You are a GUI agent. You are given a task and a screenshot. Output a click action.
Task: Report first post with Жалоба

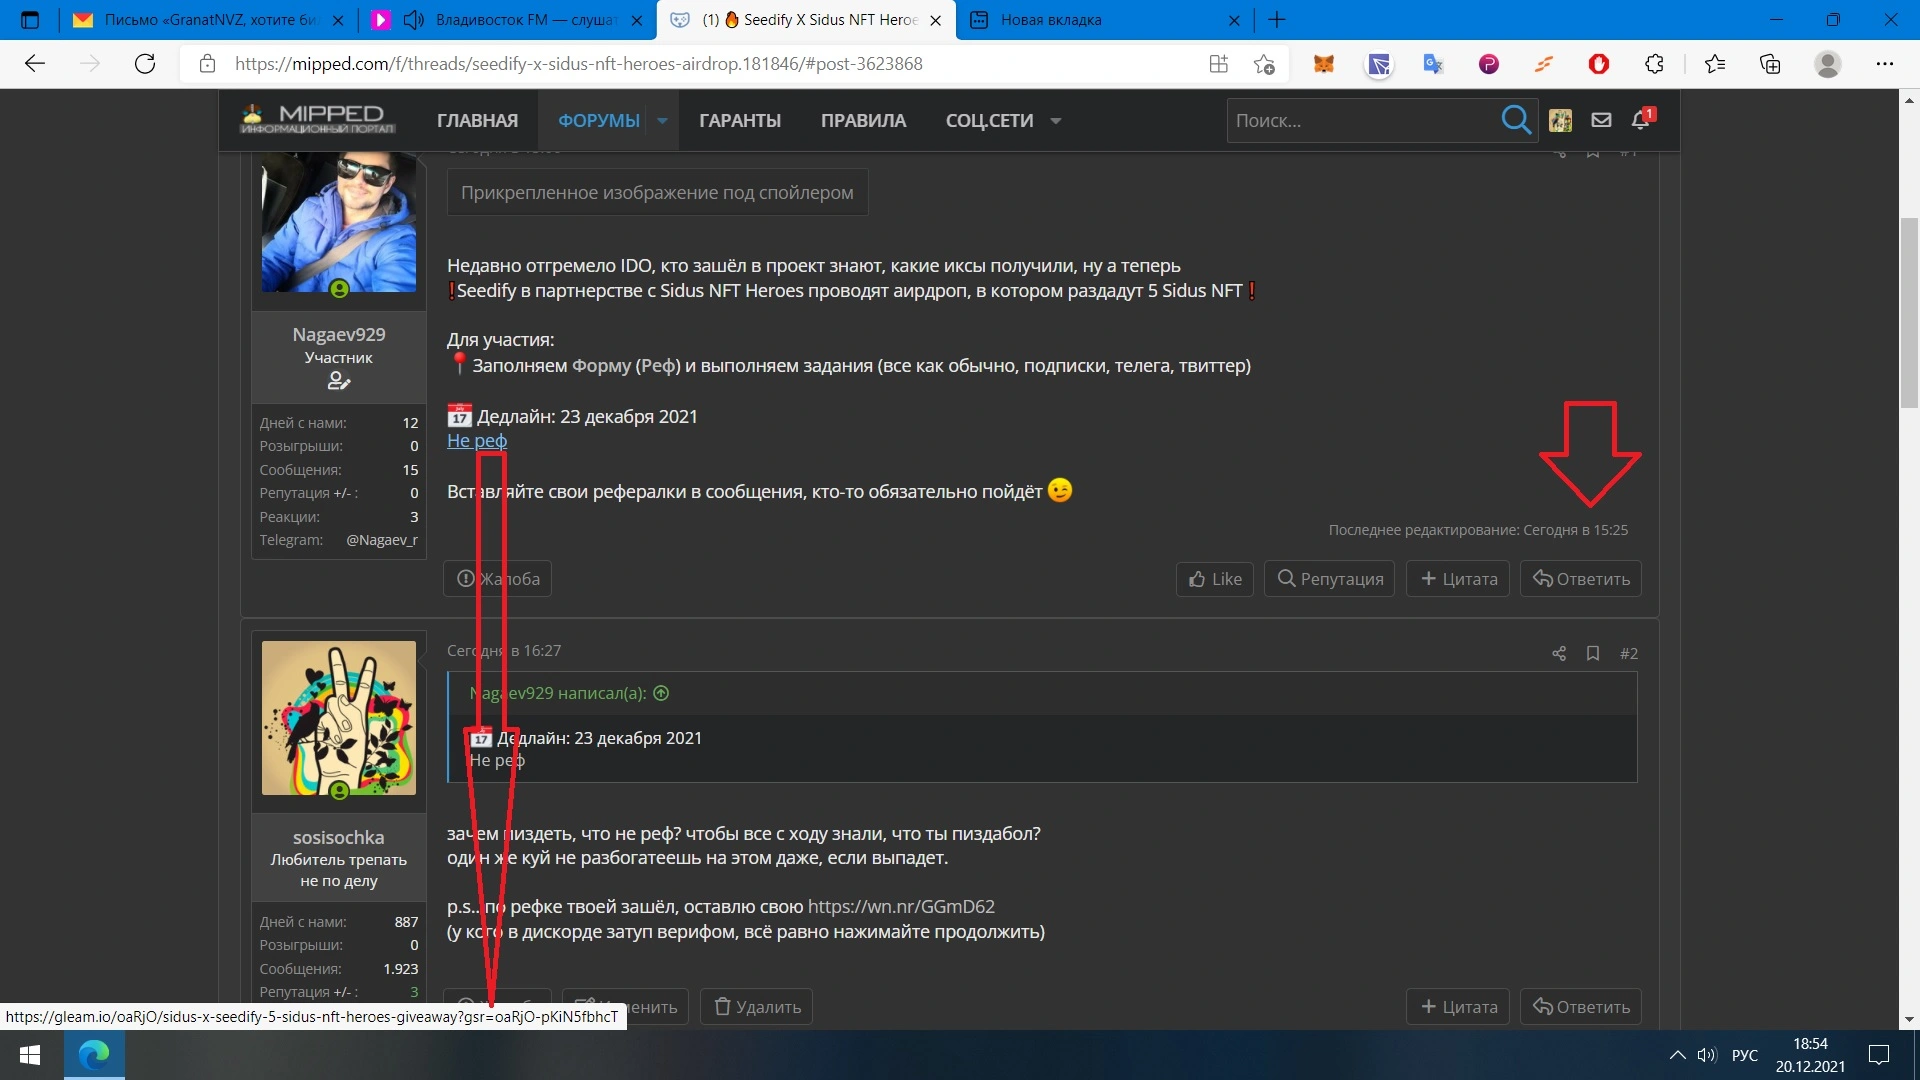coord(498,579)
